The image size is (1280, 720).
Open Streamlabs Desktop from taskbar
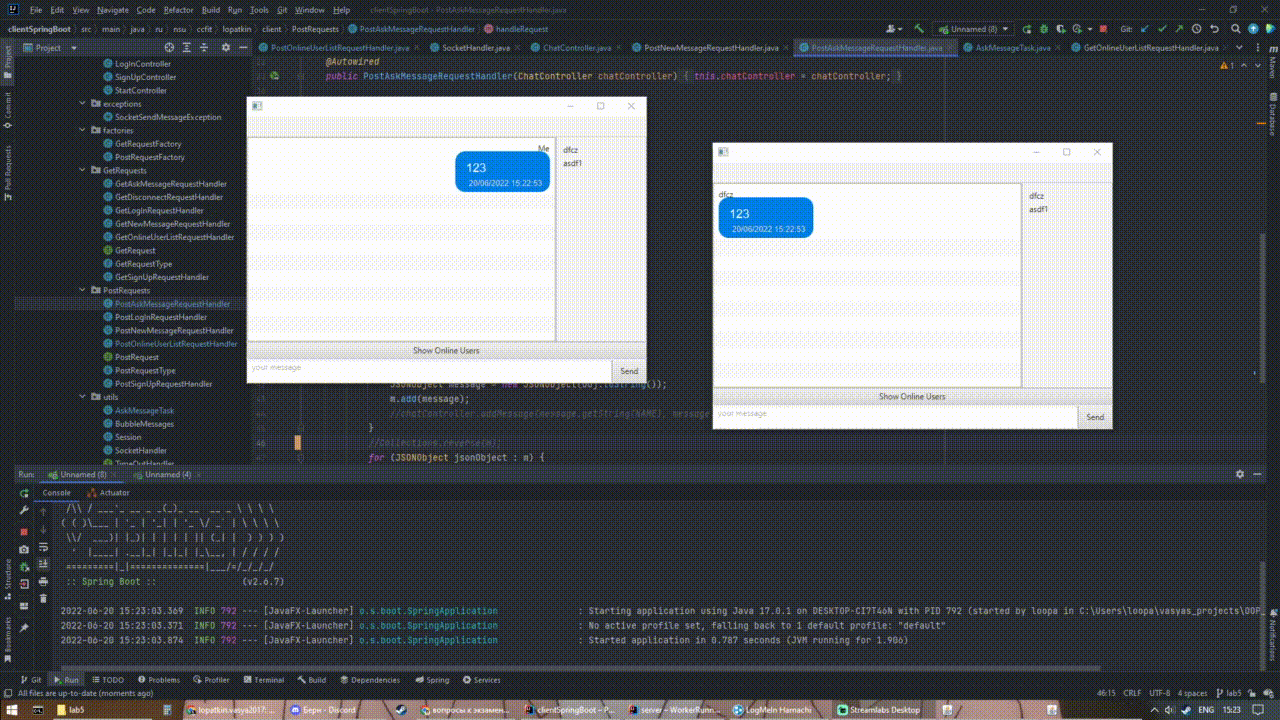click(877, 709)
